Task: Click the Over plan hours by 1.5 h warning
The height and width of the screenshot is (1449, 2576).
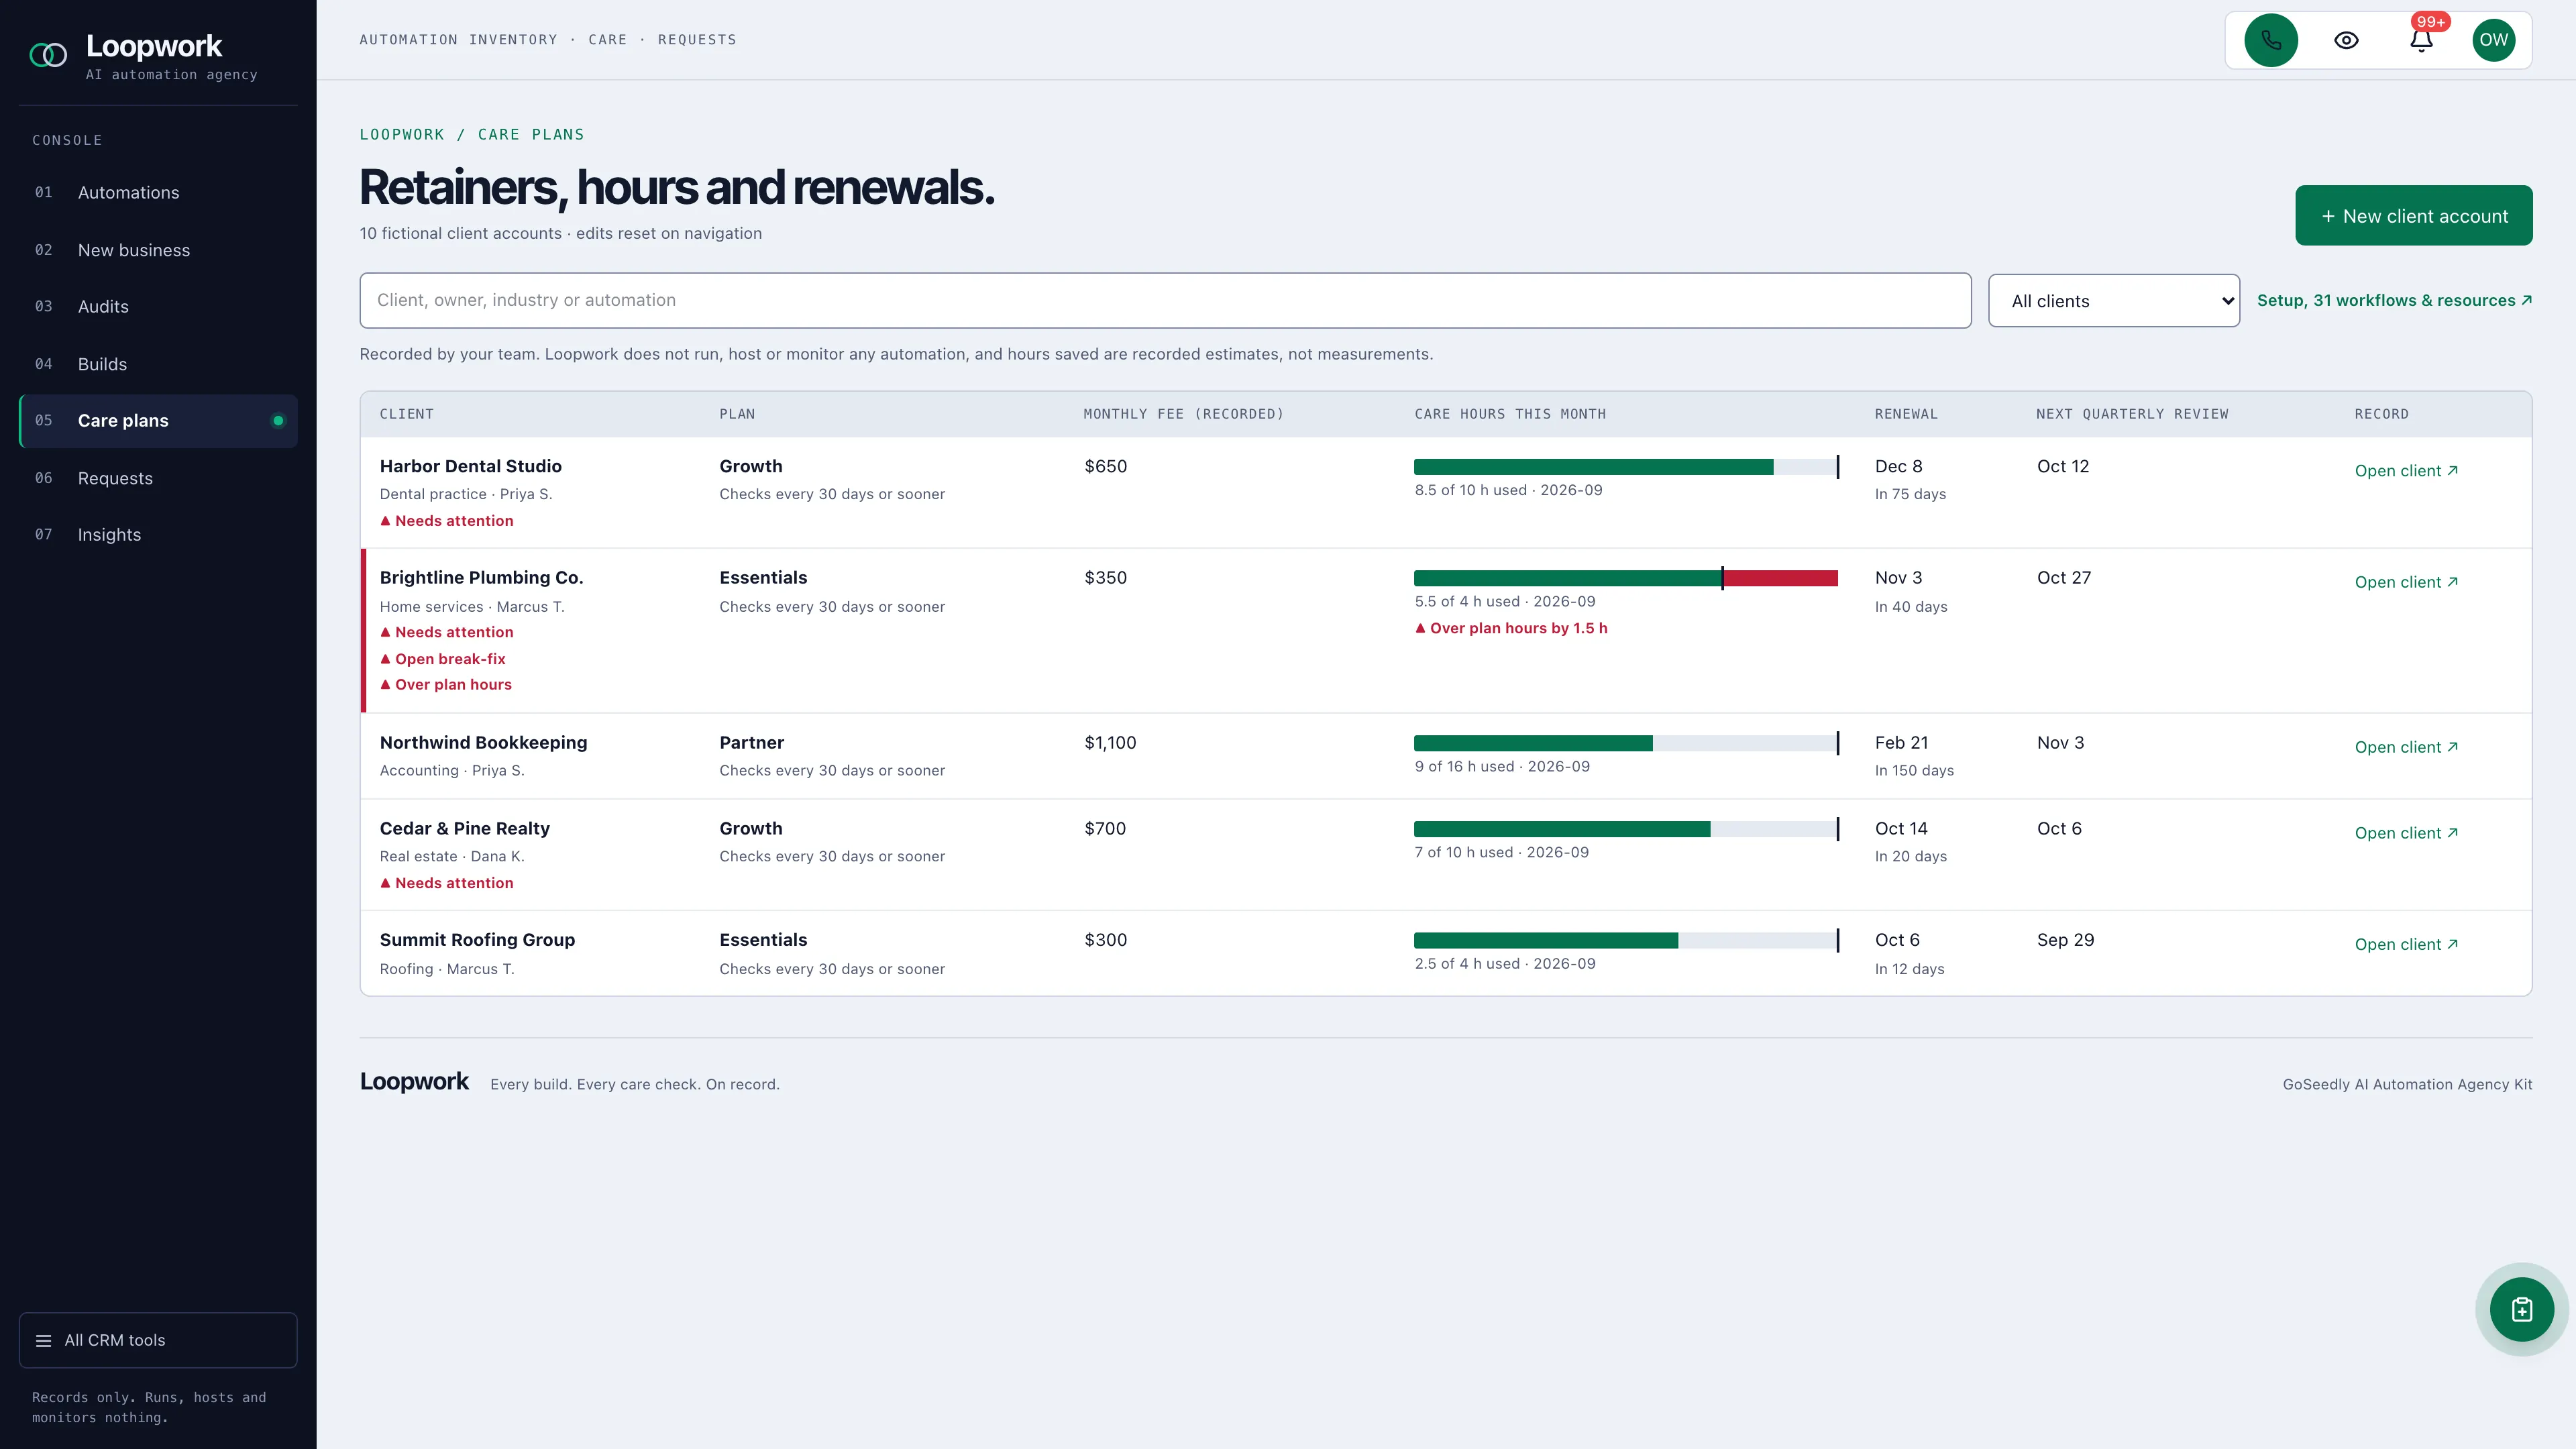Action: 1511,628
